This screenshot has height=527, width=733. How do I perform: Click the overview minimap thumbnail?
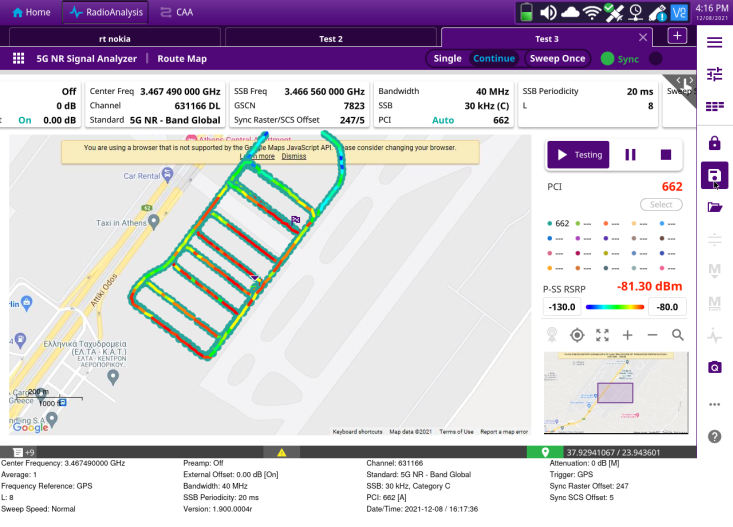click(x=616, y=393)
